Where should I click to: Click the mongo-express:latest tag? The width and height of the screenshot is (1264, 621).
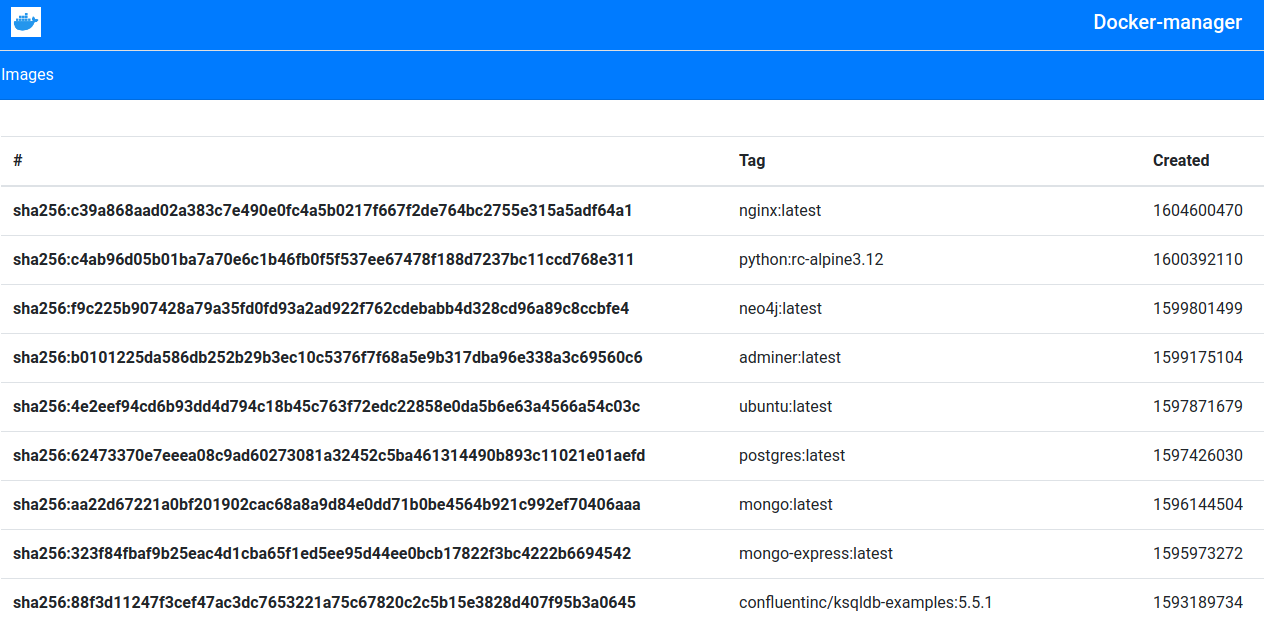click(x=816, y=553)
